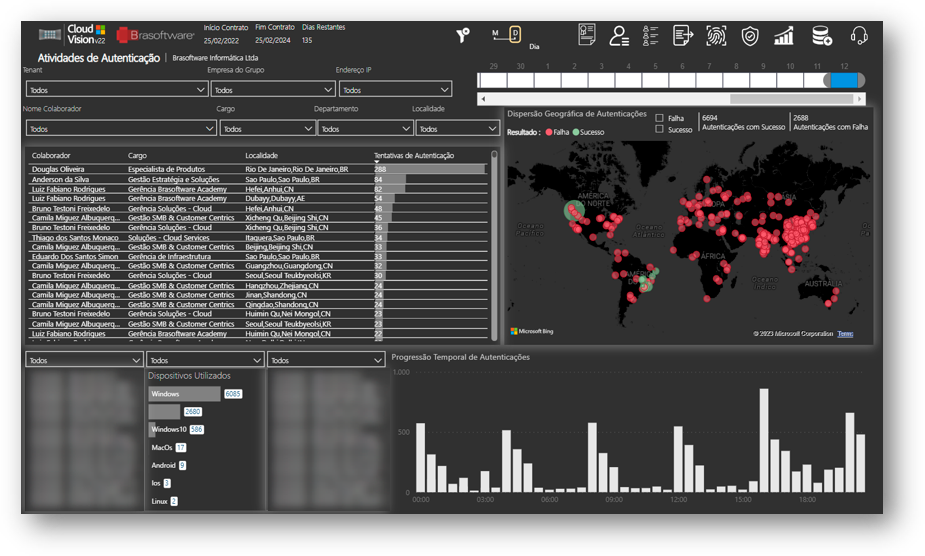This screenshot has width=925, height=556.
Task: Open the certificate report page icon
Action: 586,35
